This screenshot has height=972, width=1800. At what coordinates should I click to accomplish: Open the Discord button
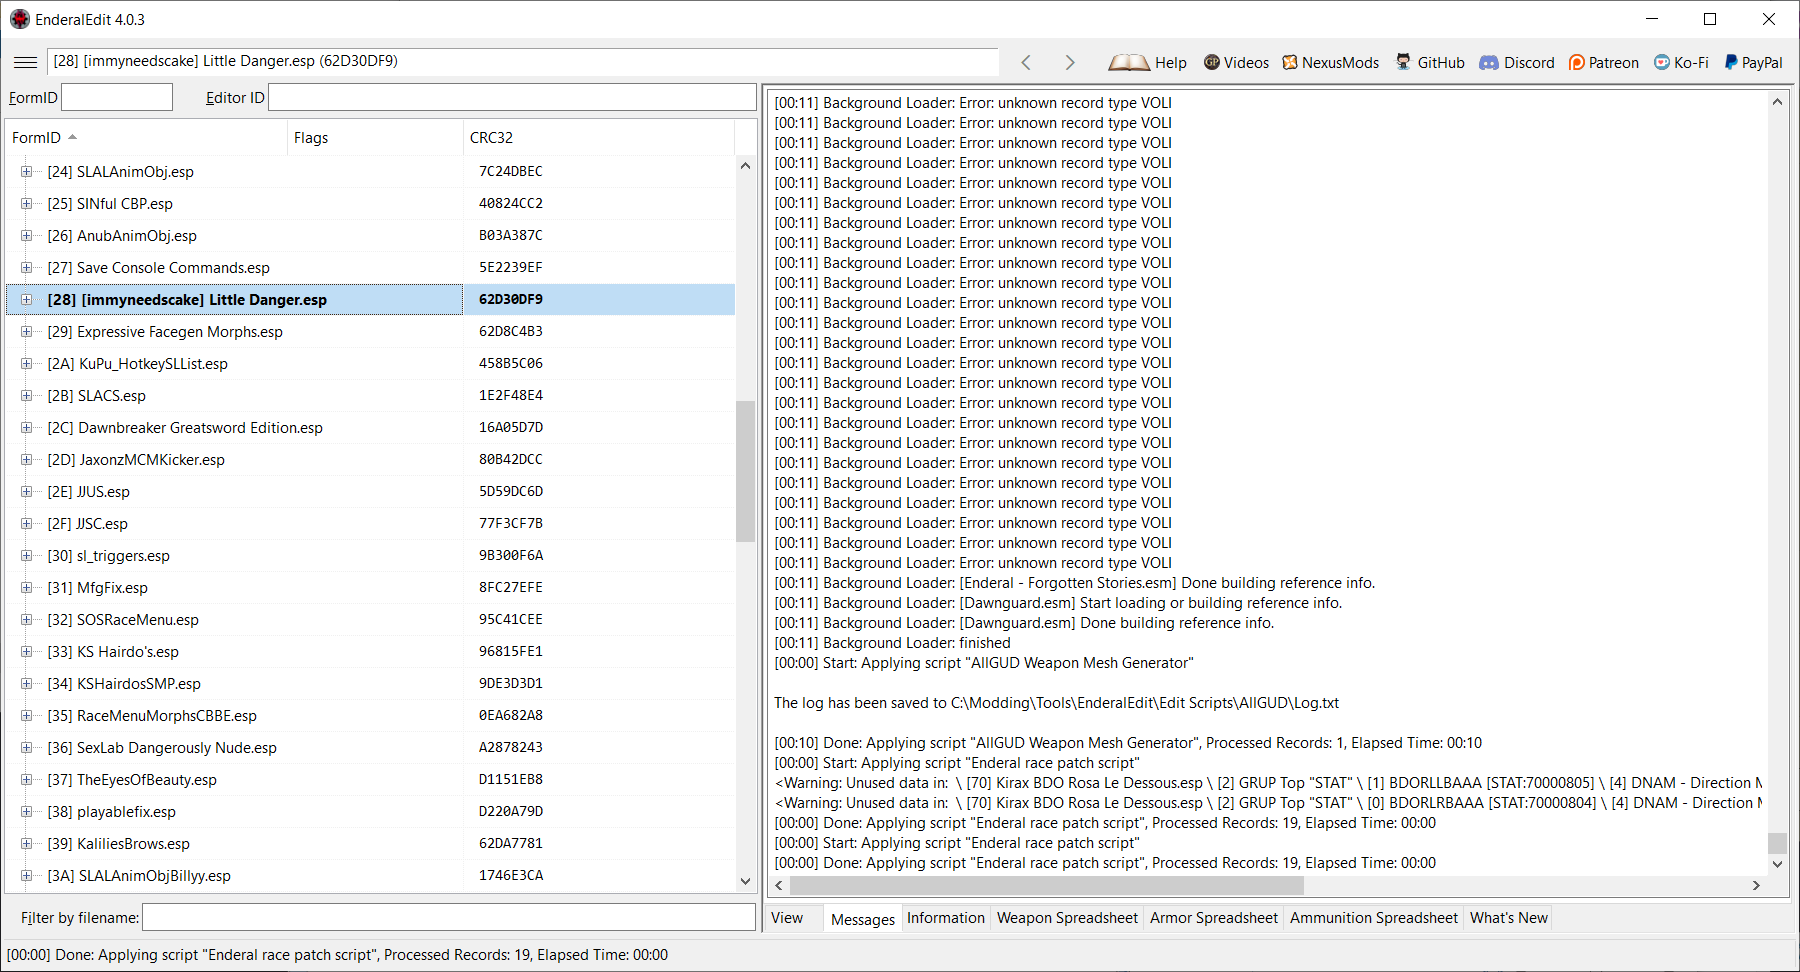pyautogui.click(x=1517, y=62)
